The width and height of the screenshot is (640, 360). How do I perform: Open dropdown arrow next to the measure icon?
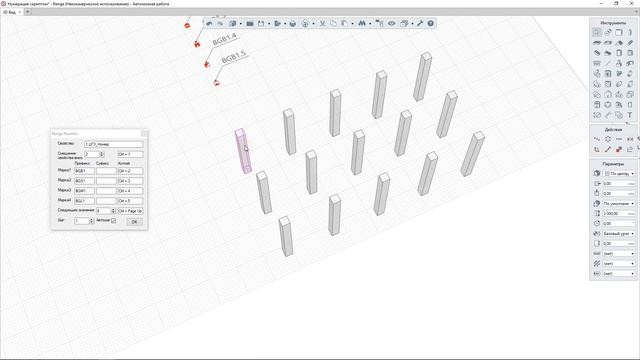pos(370,24)
